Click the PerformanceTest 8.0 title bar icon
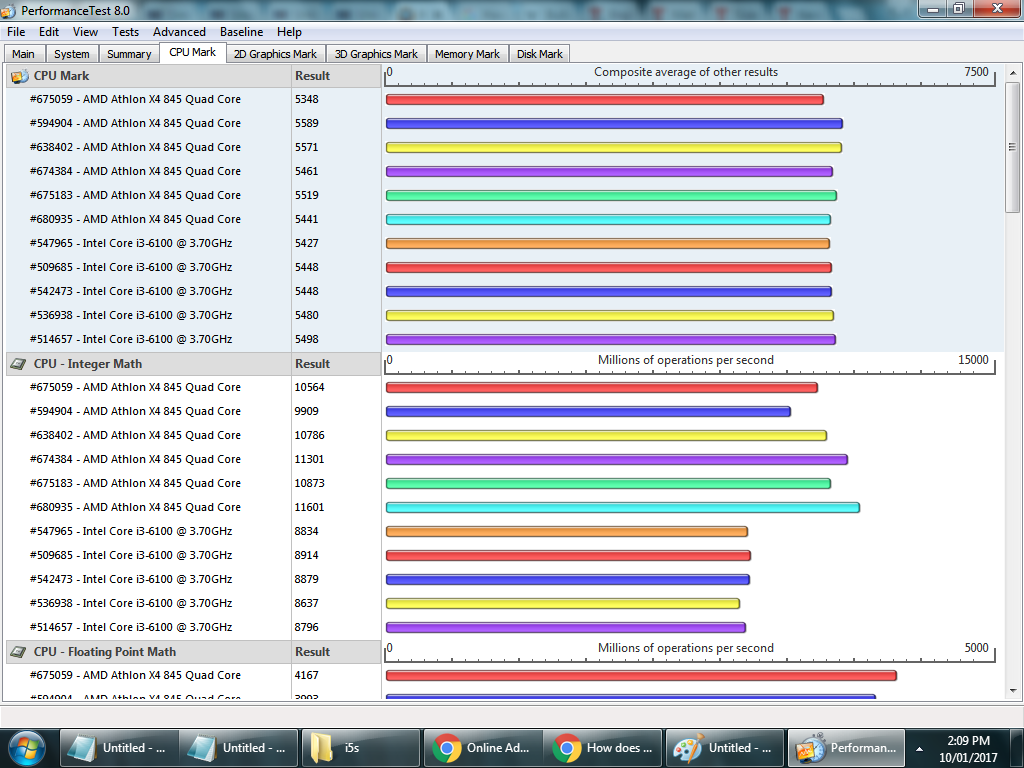Screen dimensions: 1024x768 [8, 10]
